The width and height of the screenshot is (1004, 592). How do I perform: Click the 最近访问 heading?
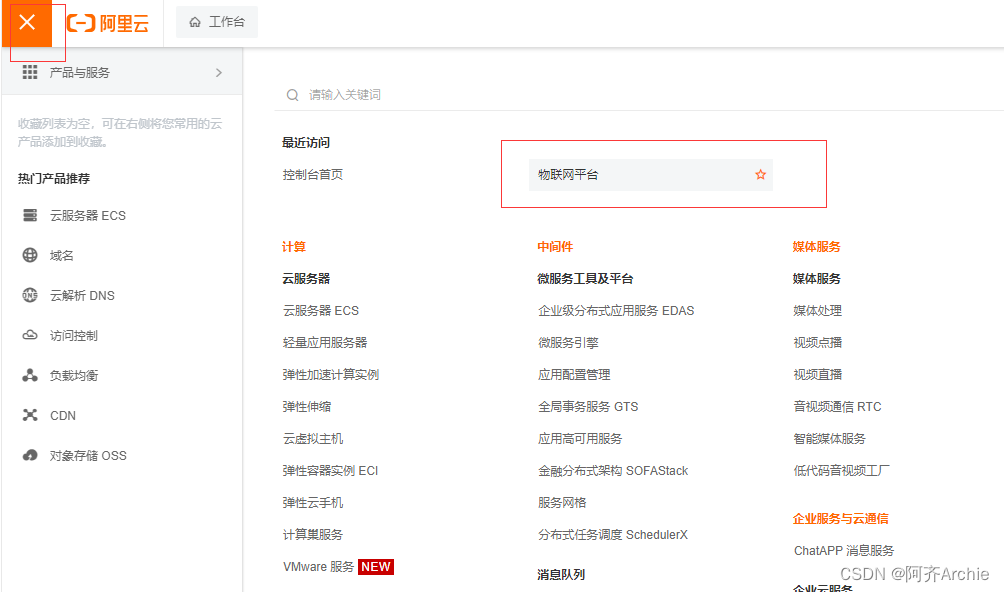pyautogui.click(x=306, y=142)
